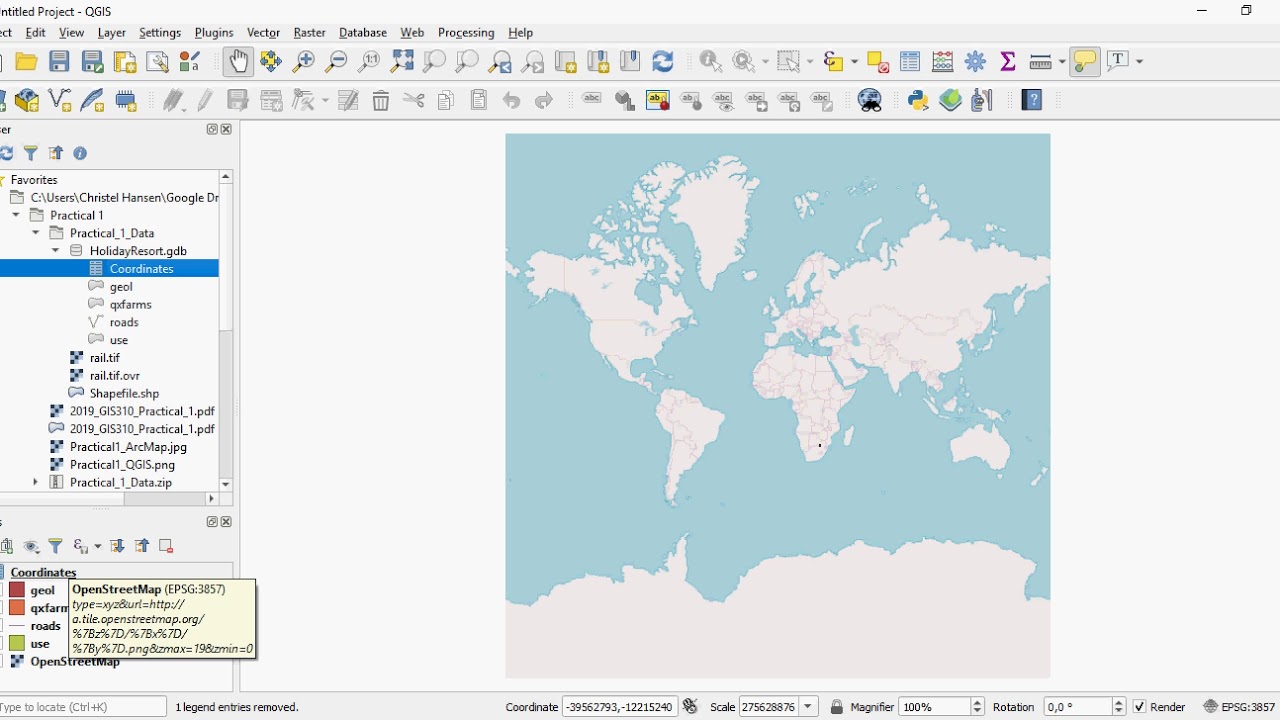Open the Processing Toolbox gear icon
The width and height of the screenshot is (1280, 720).
975,62
